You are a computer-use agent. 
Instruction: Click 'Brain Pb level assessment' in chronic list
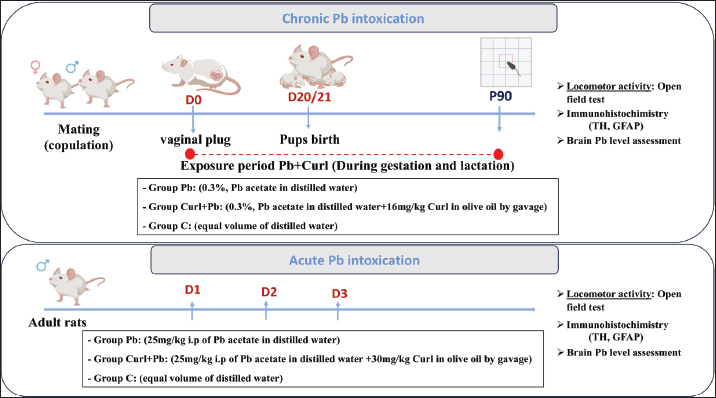coord(624,141)
